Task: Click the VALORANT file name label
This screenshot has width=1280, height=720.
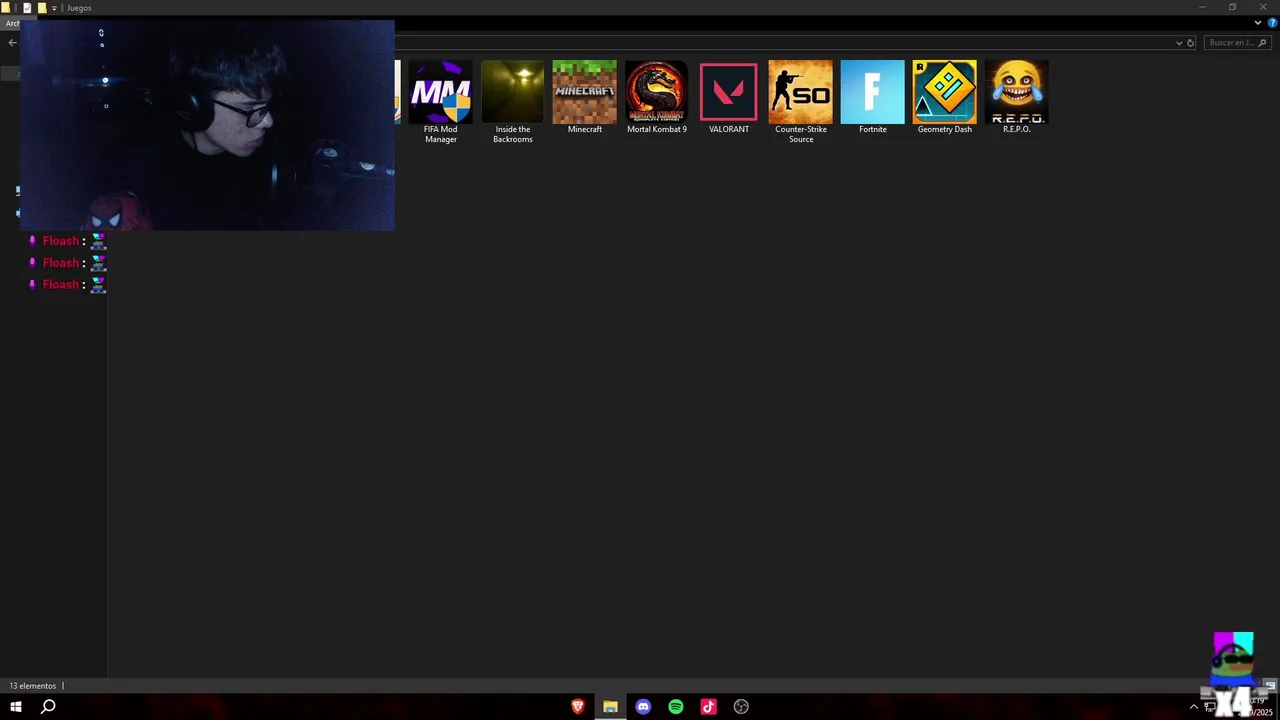Action: point(729,129)
